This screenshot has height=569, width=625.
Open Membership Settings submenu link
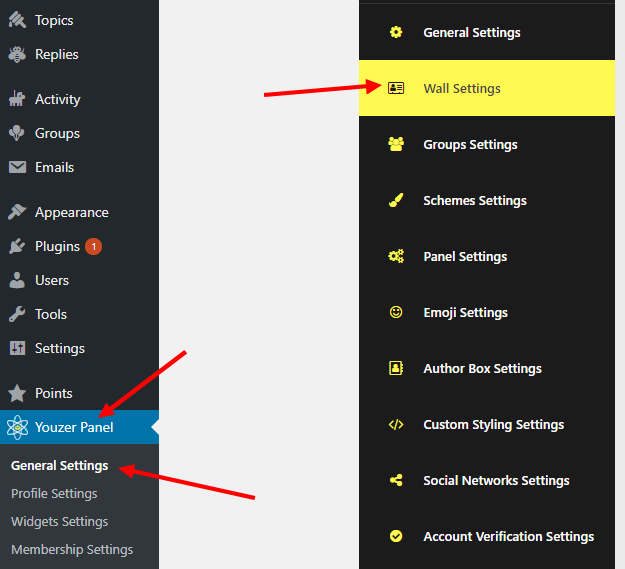[x=72, y=549]
